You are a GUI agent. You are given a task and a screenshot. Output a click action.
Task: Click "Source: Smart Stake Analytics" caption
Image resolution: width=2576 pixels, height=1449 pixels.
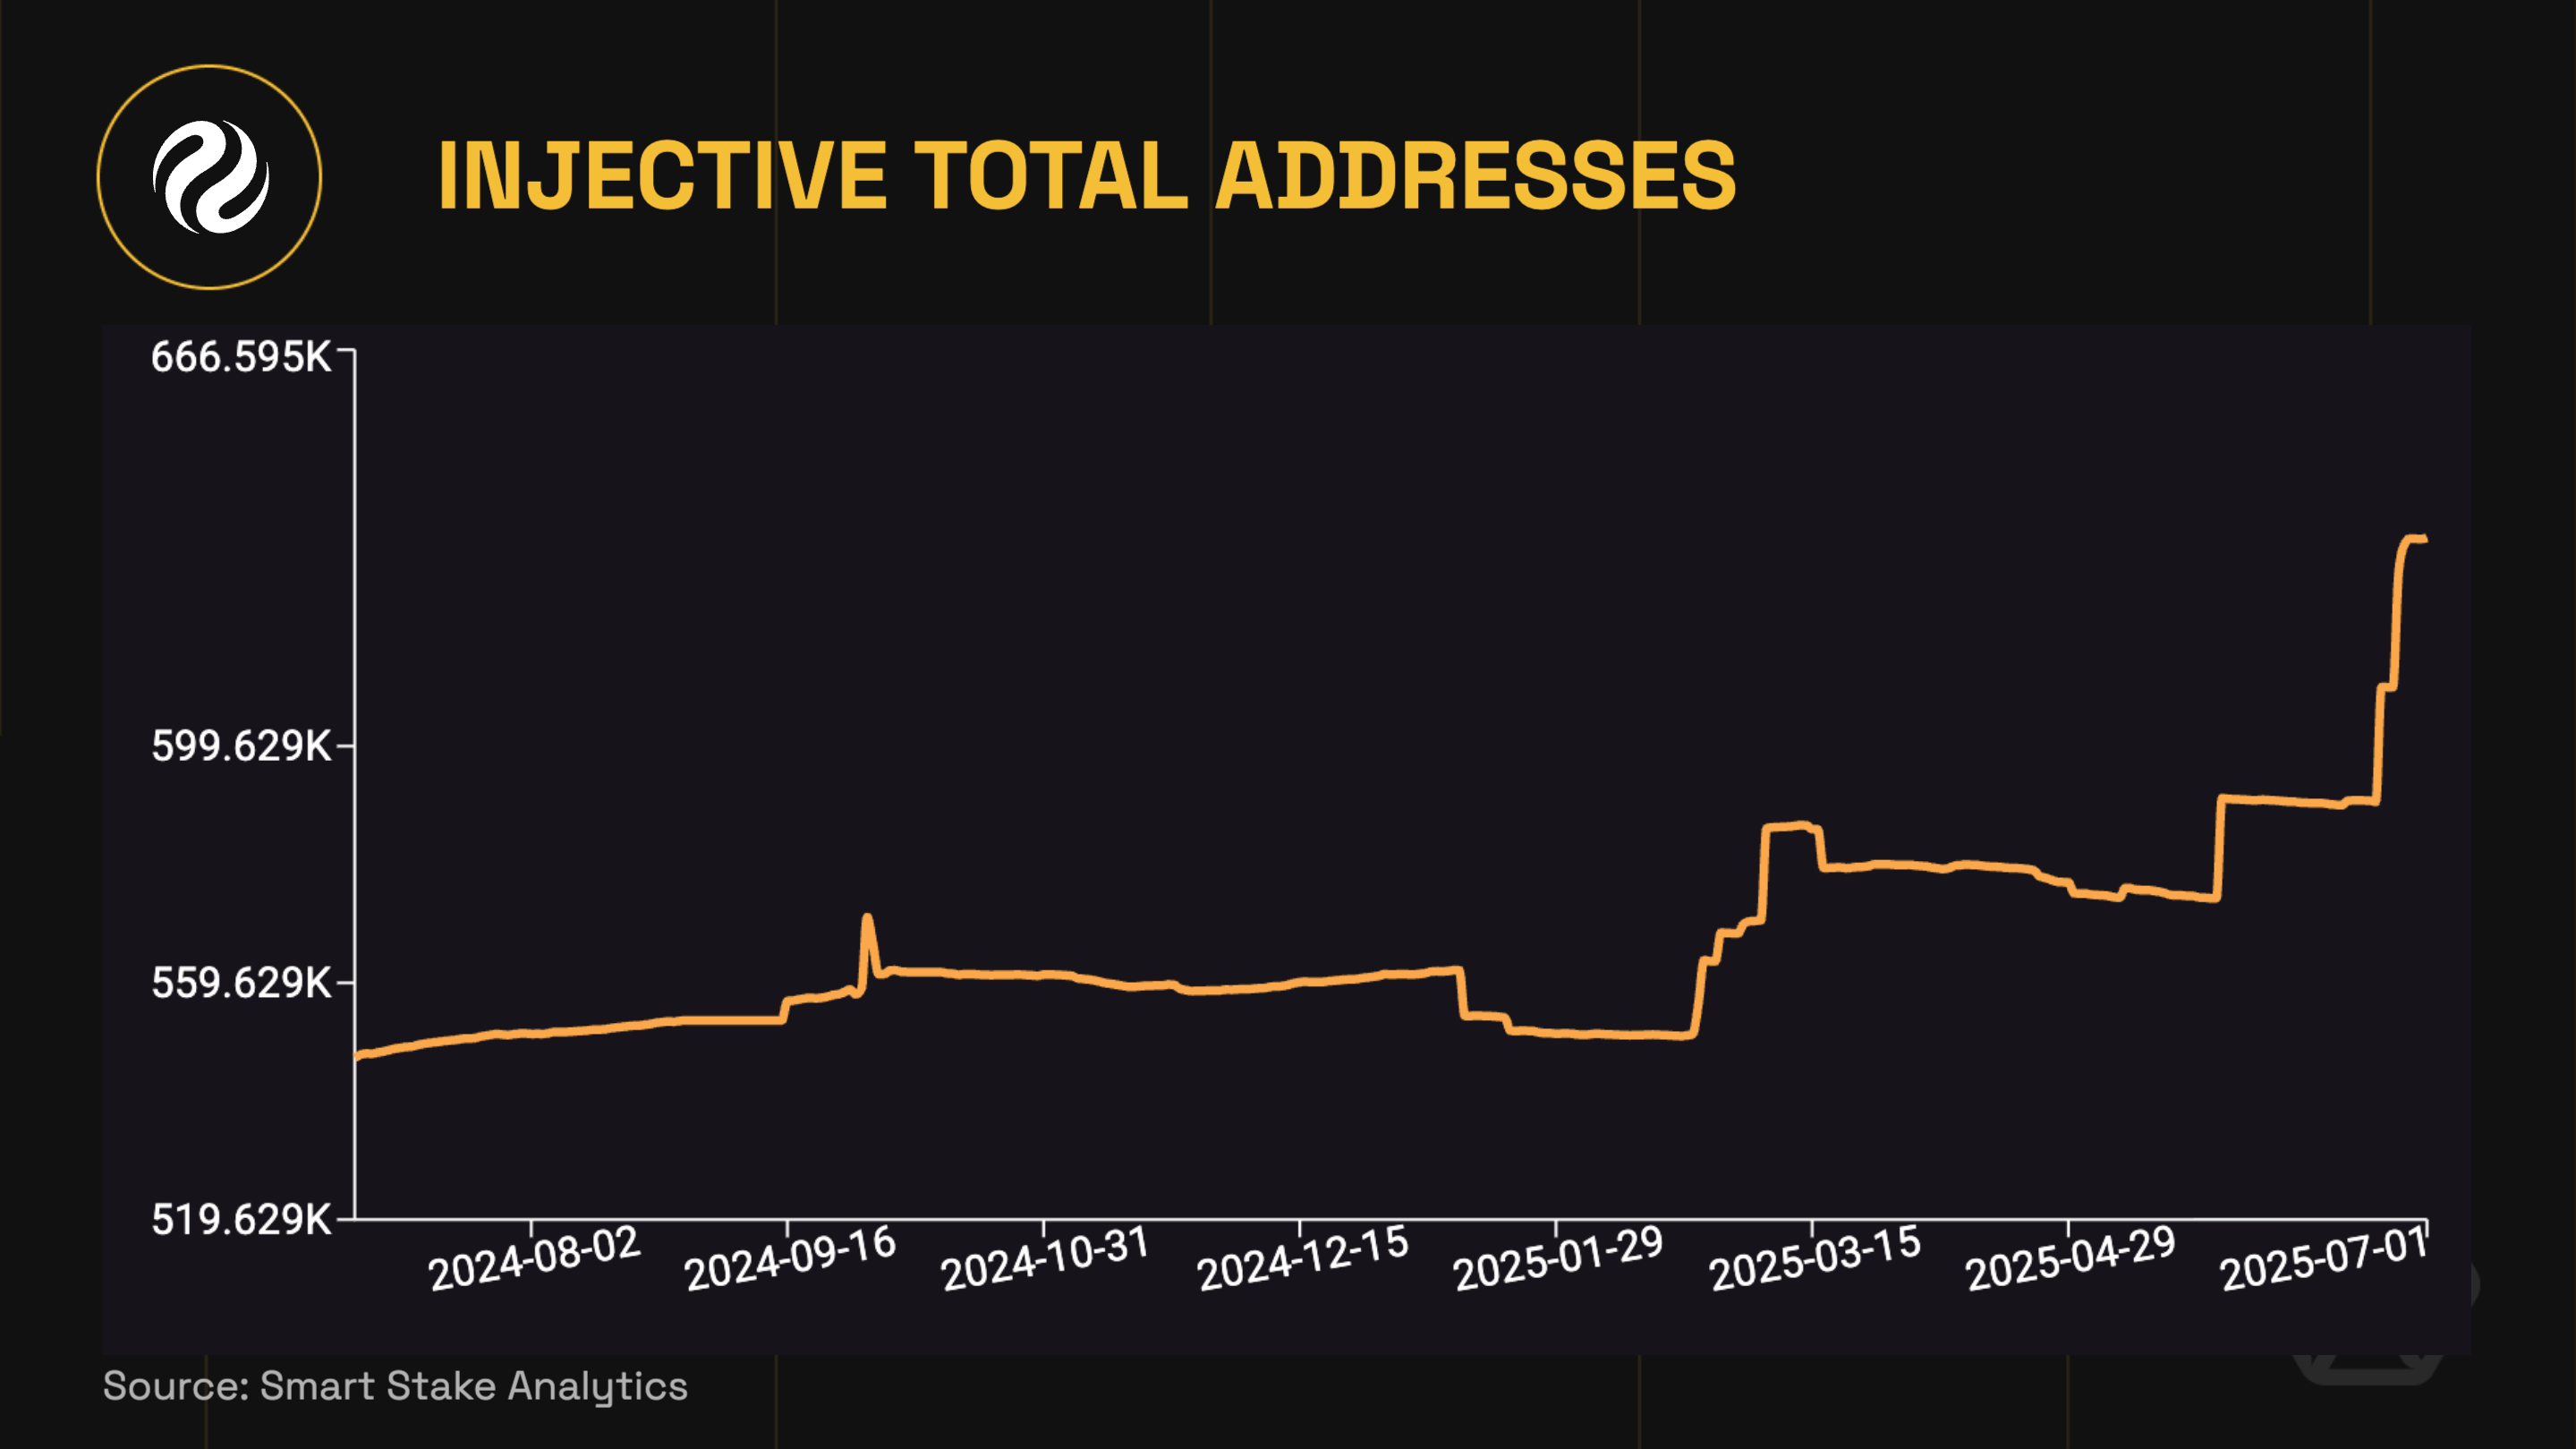(395, 1387)
